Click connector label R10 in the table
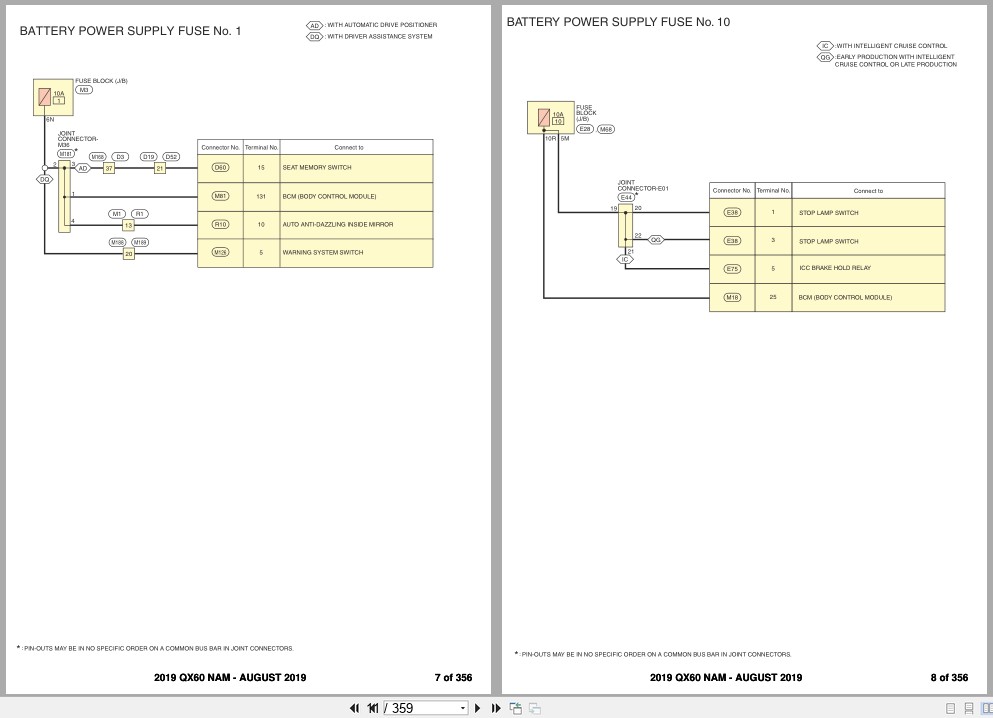The width and height of the screenshot is (993, 718). [220, 225]
